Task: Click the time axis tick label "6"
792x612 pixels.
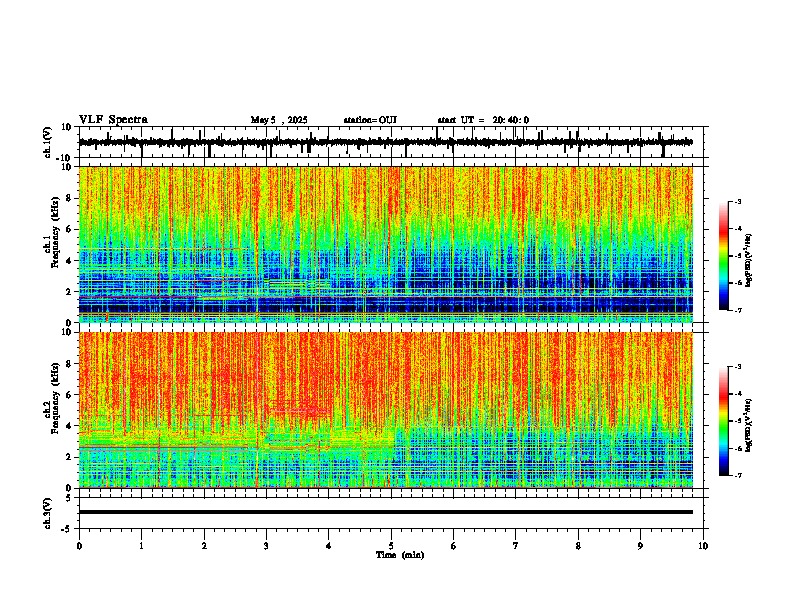Action: 454,546
